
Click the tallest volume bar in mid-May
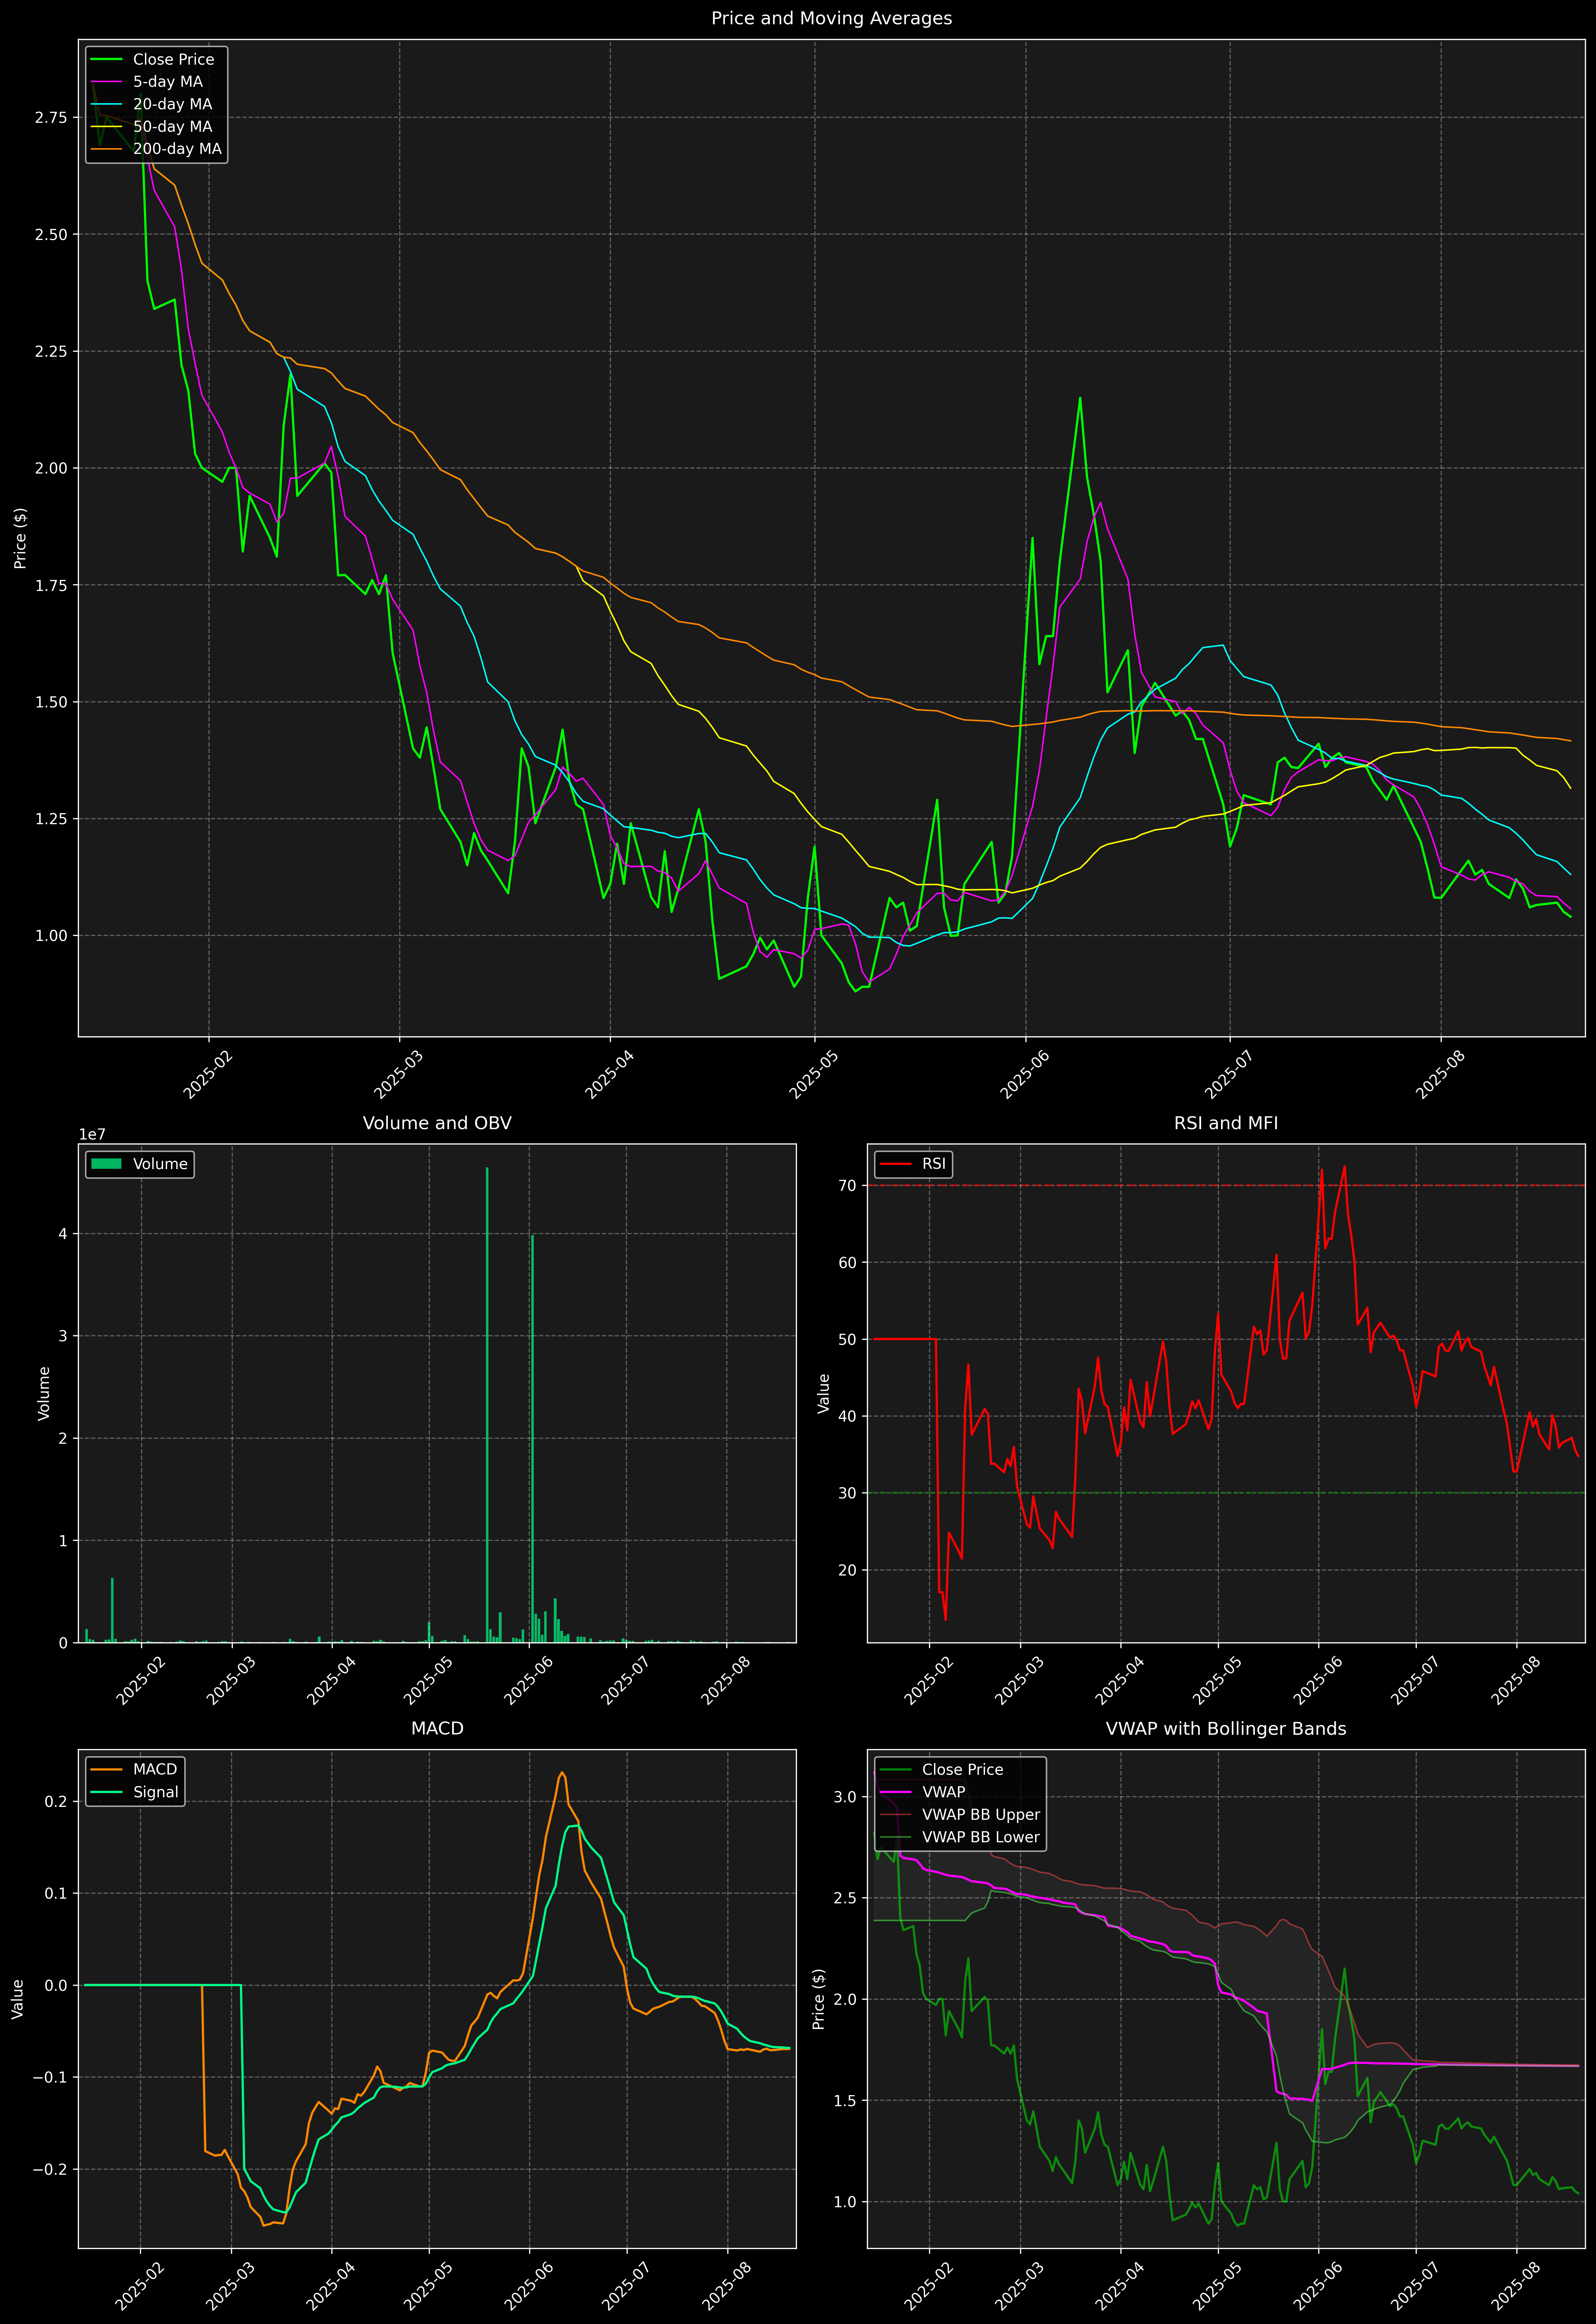pos(487,1400)
